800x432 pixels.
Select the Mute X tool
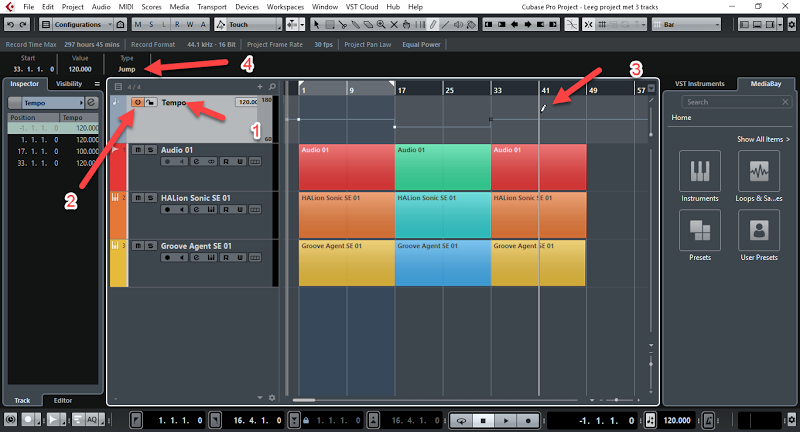394,24
